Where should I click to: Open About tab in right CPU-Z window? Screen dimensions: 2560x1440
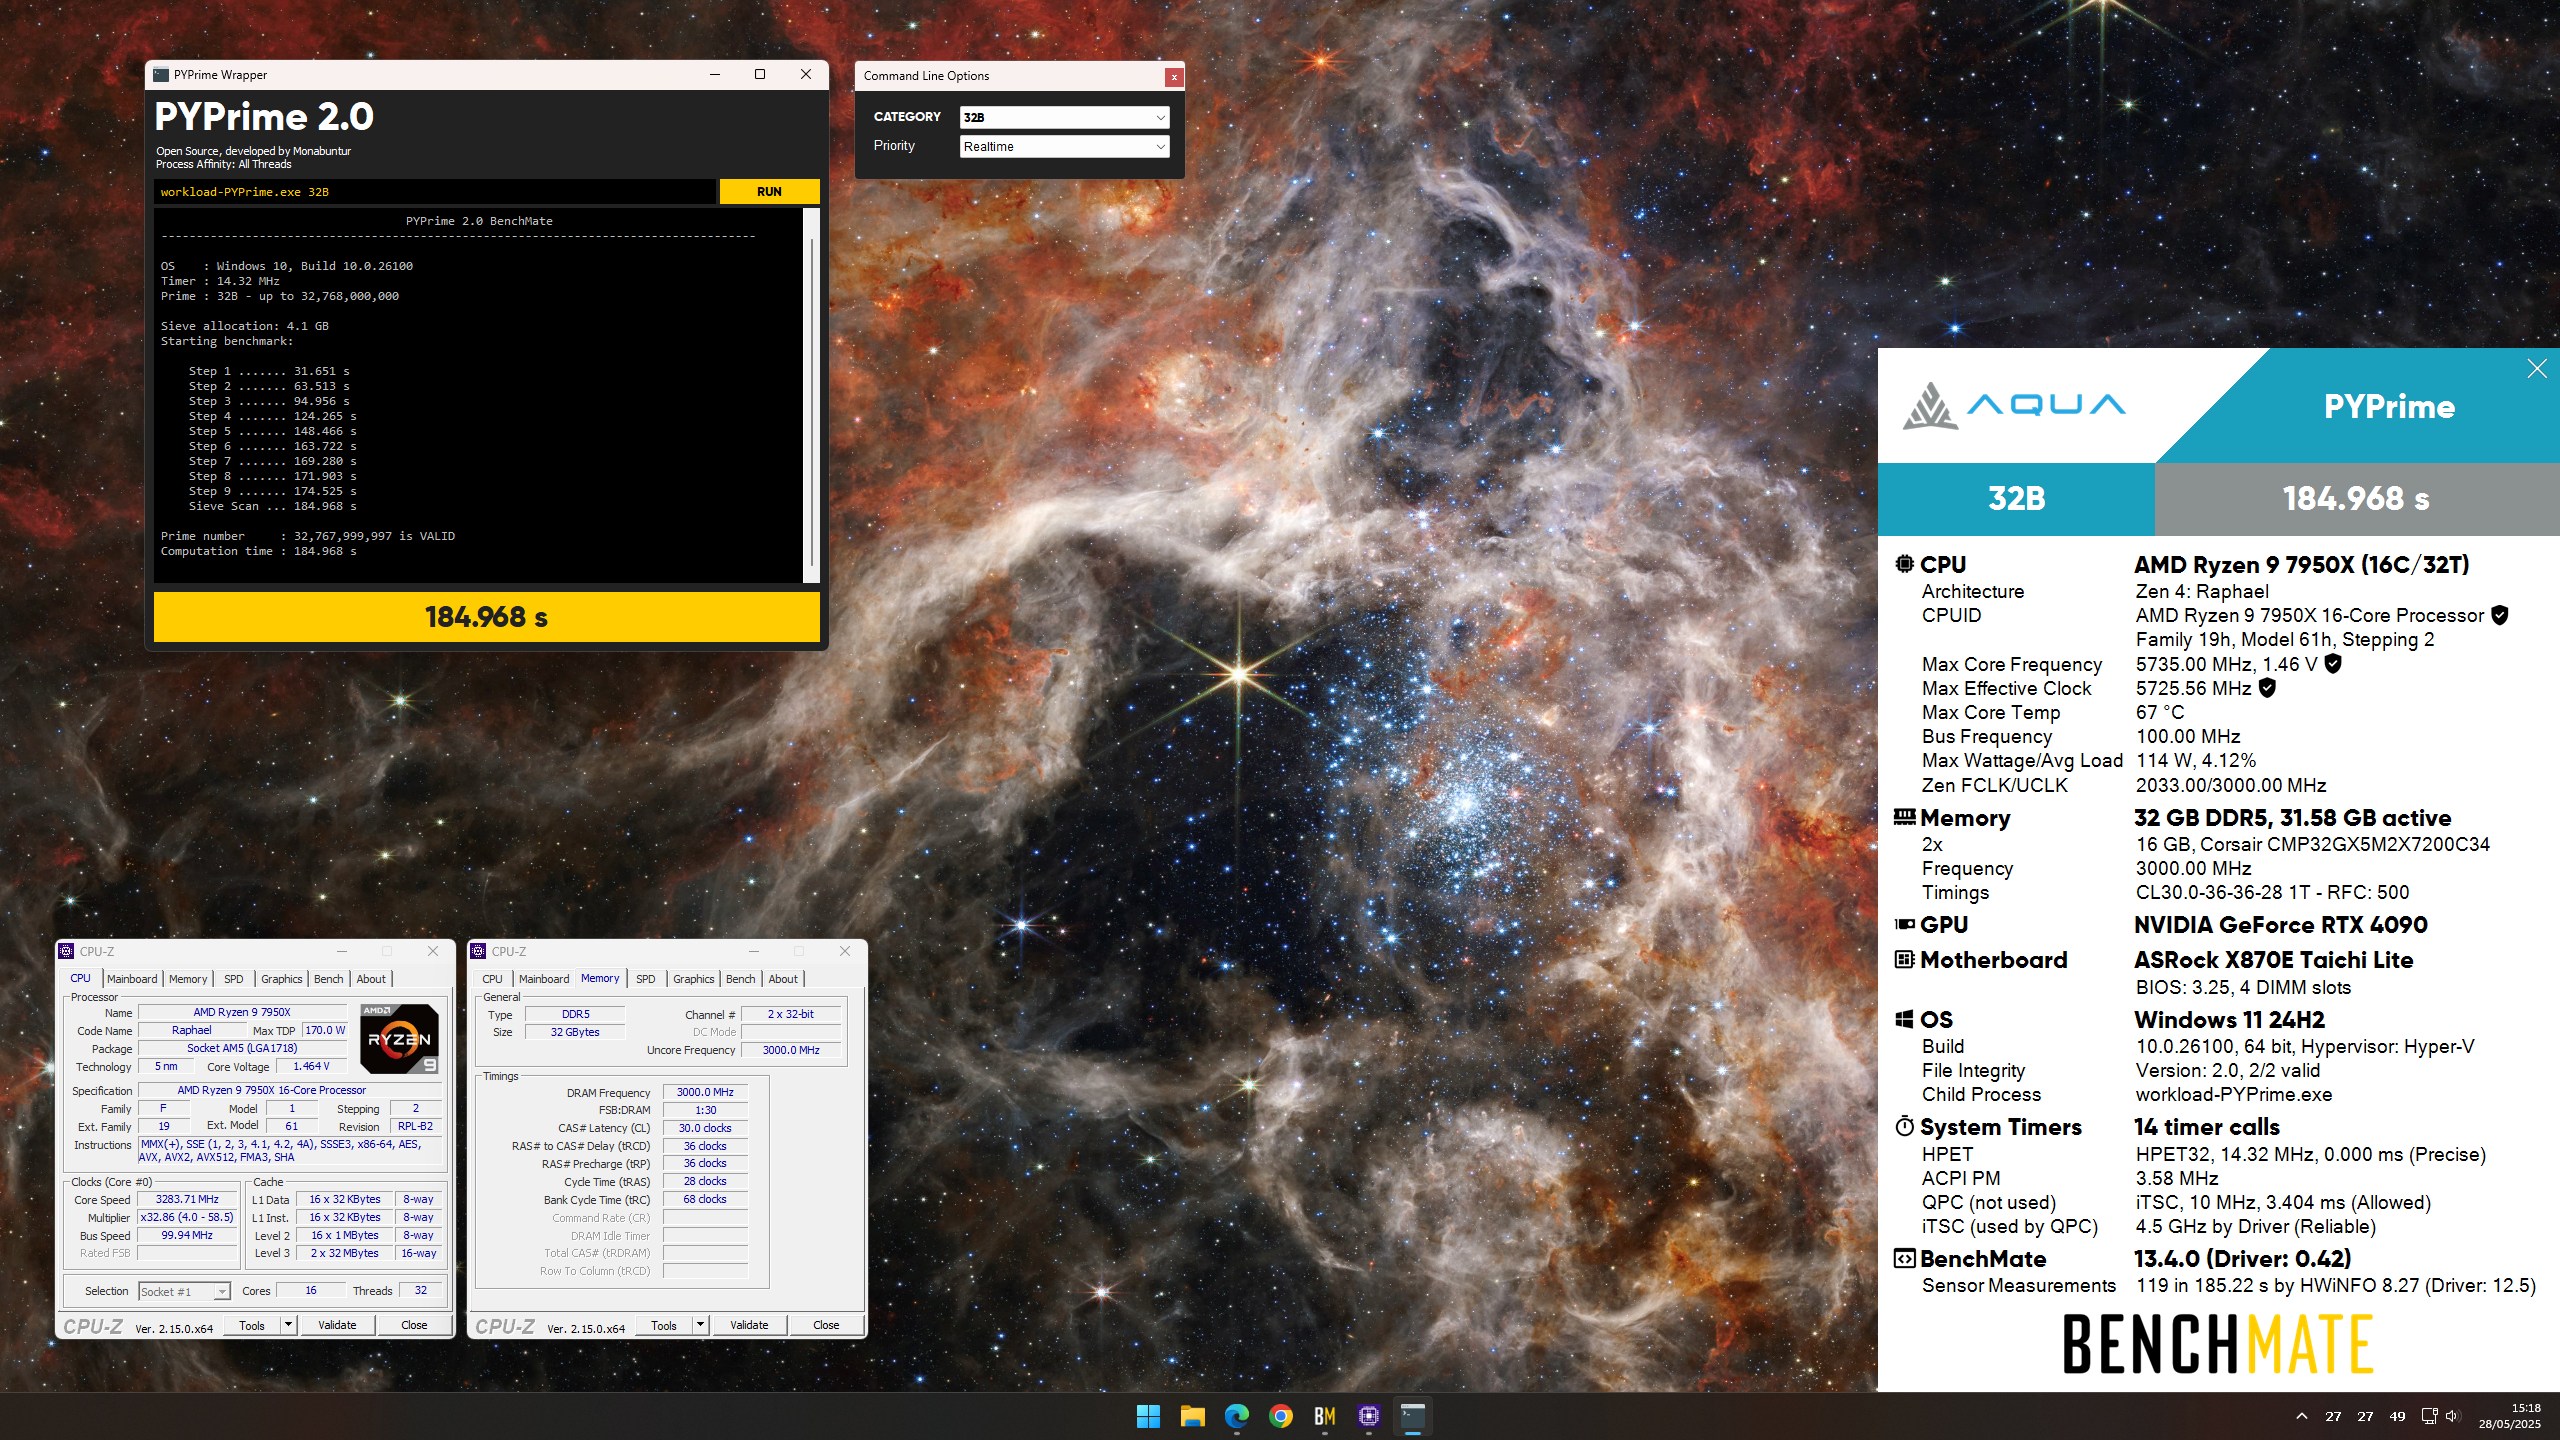coord(783,979)
